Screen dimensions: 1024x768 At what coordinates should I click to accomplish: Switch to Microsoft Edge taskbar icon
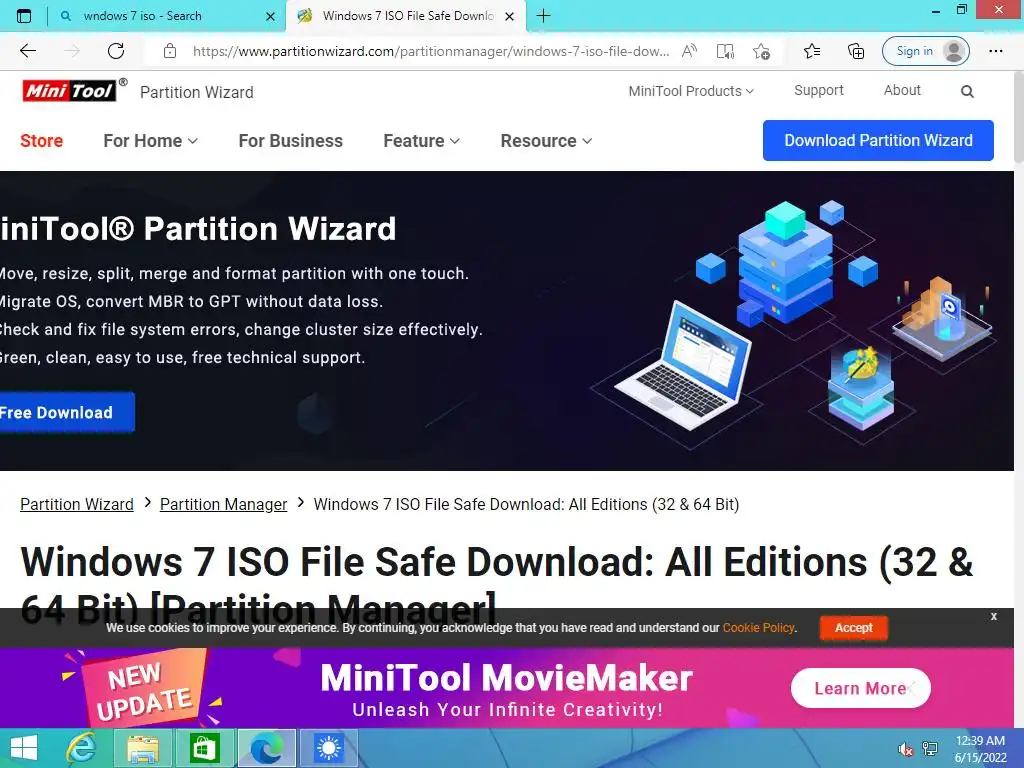click(x=266, y=748)
